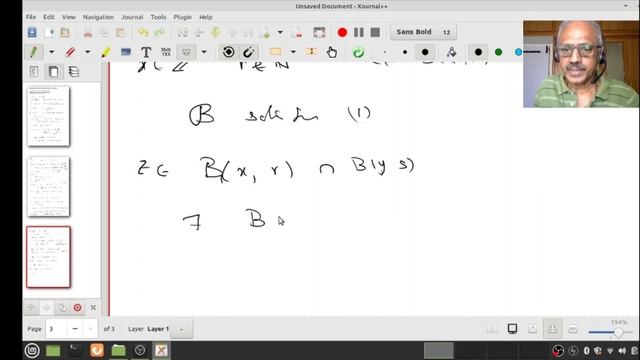Choose the medium line thickness dot
The height and width of the screenshot is (360, 640).
[x=405, y=52]
